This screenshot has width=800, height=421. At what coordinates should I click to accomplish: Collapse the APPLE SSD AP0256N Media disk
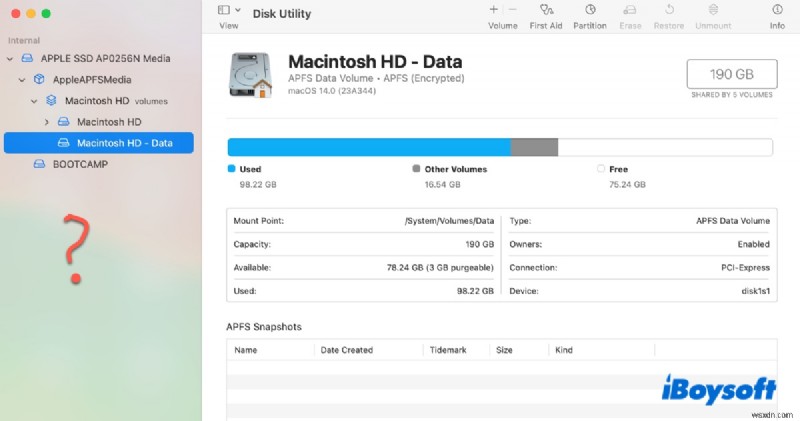pyautogui.click(x=10, y=59)
